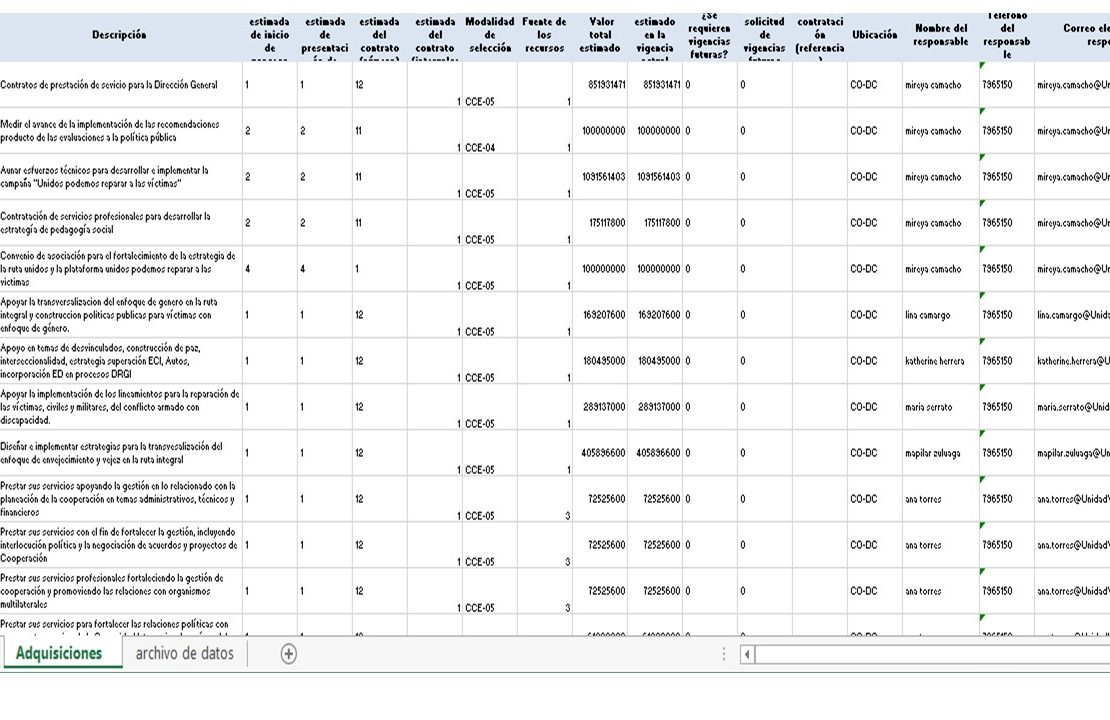Select the "katherine herrera" name cell
This screenshot has width=1110, height=720.
[941, 361]
